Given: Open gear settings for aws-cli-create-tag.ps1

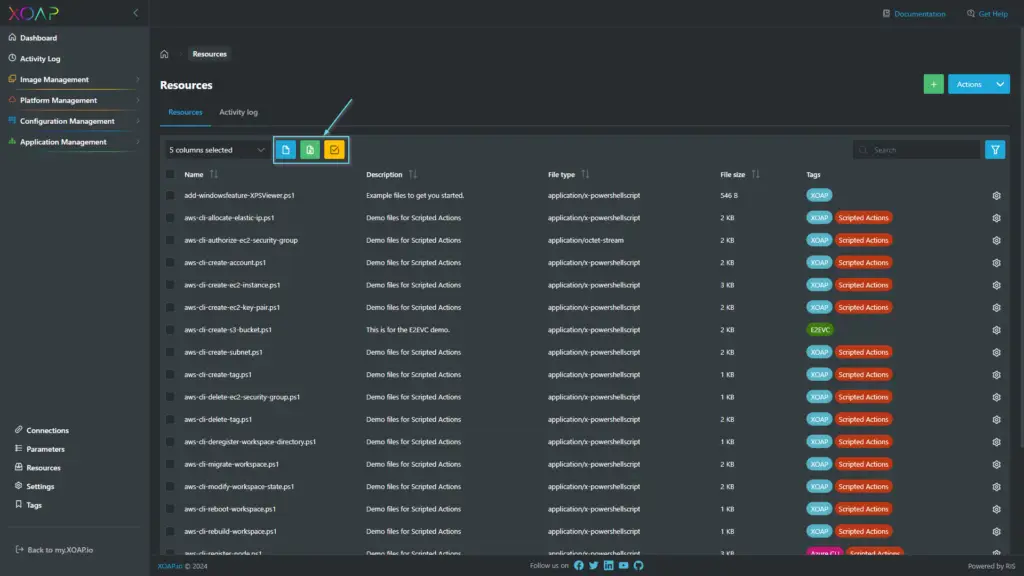Looking at the screenshot, I should click(x=996, y=375).
